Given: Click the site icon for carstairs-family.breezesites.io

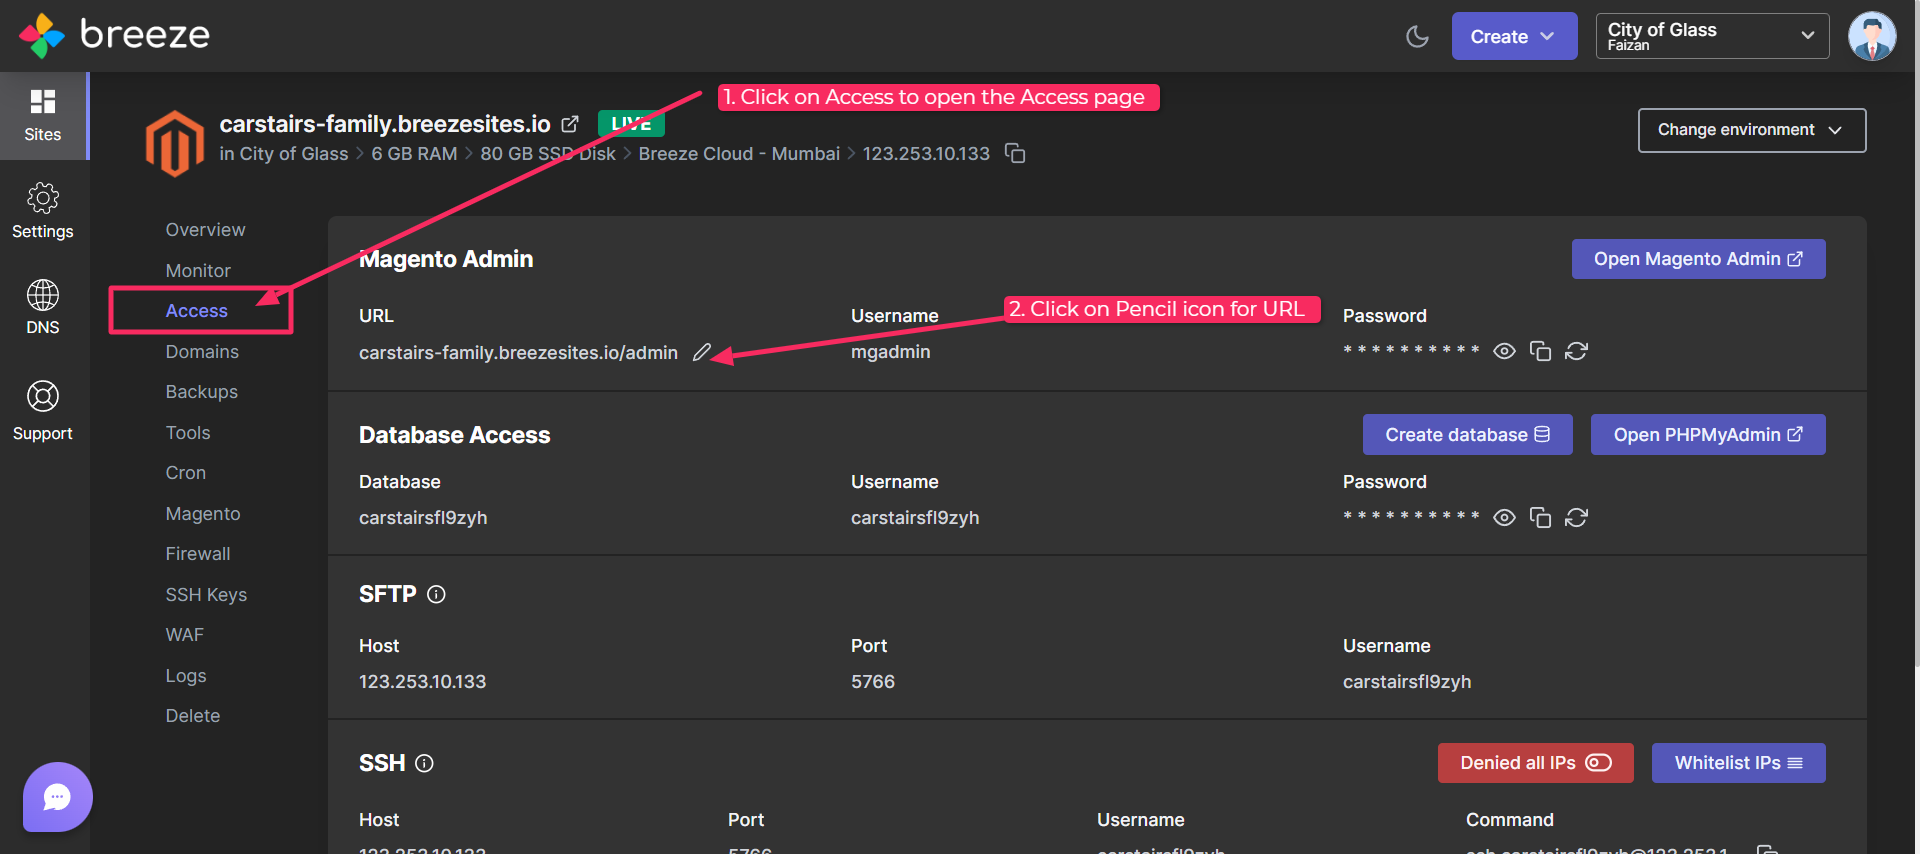Looking at the screenshot, I should click(175, 143).
